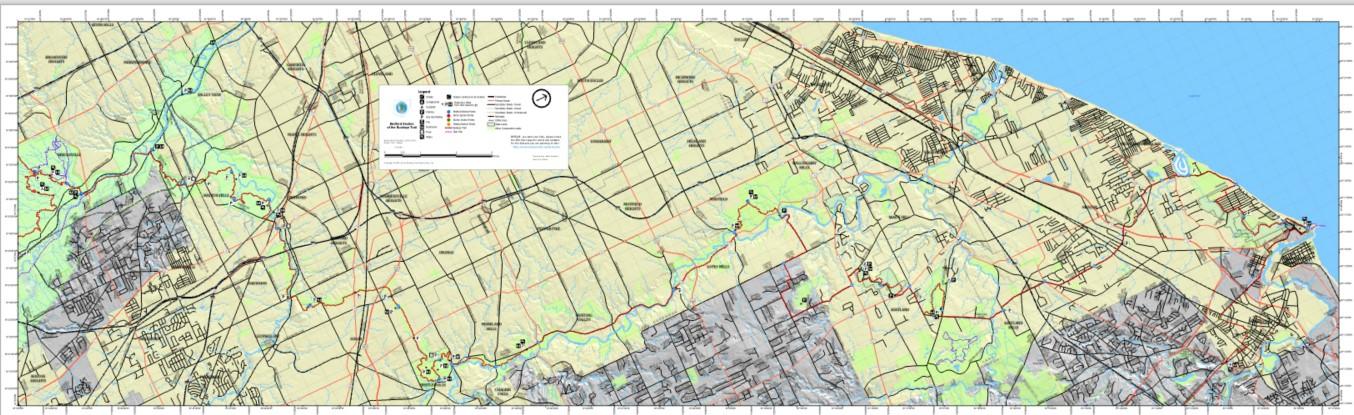This screenshot has height=415, width=1354.
Task: Click the globe logo in the legend box
Action: click(401, 107)
